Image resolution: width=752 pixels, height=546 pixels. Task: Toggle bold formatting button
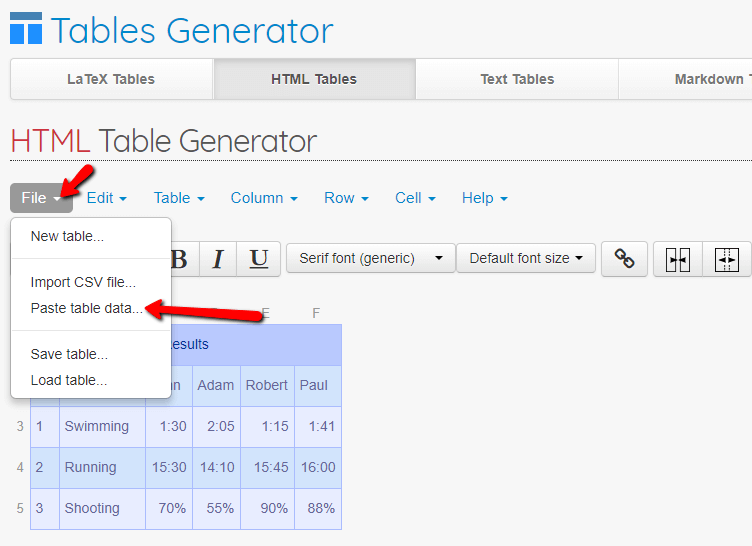(184, 259)
